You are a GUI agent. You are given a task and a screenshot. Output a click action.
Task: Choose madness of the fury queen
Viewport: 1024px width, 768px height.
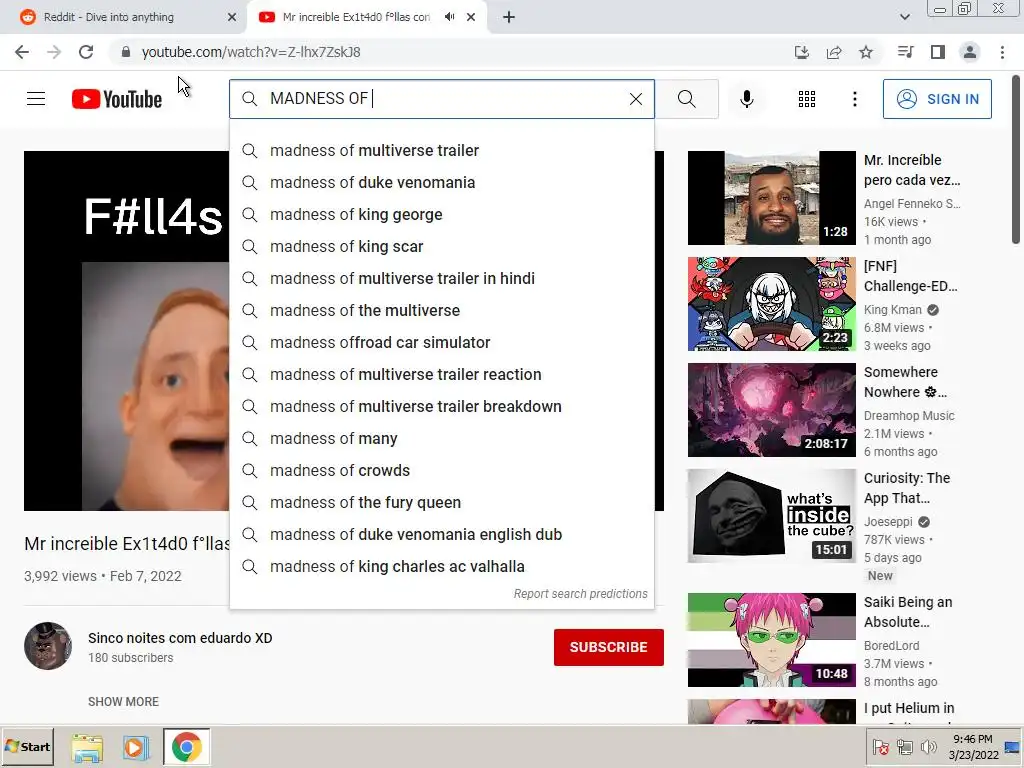click(x=441, y=502)
